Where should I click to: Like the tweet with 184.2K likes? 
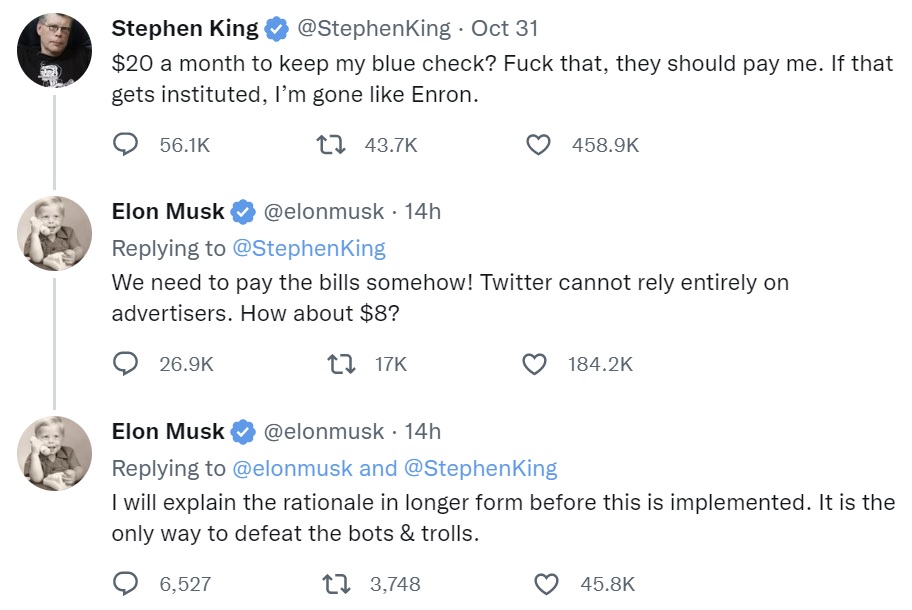coord(536,364)
